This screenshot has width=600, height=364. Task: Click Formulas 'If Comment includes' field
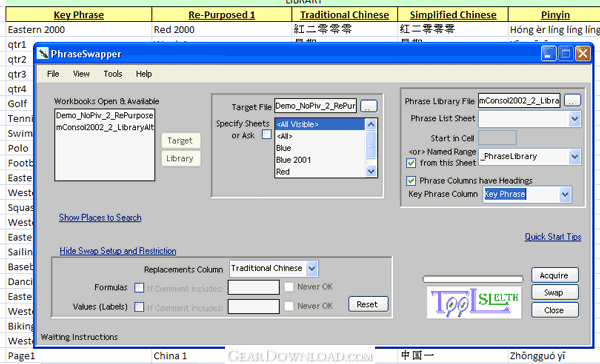click(x=253, y=287)
